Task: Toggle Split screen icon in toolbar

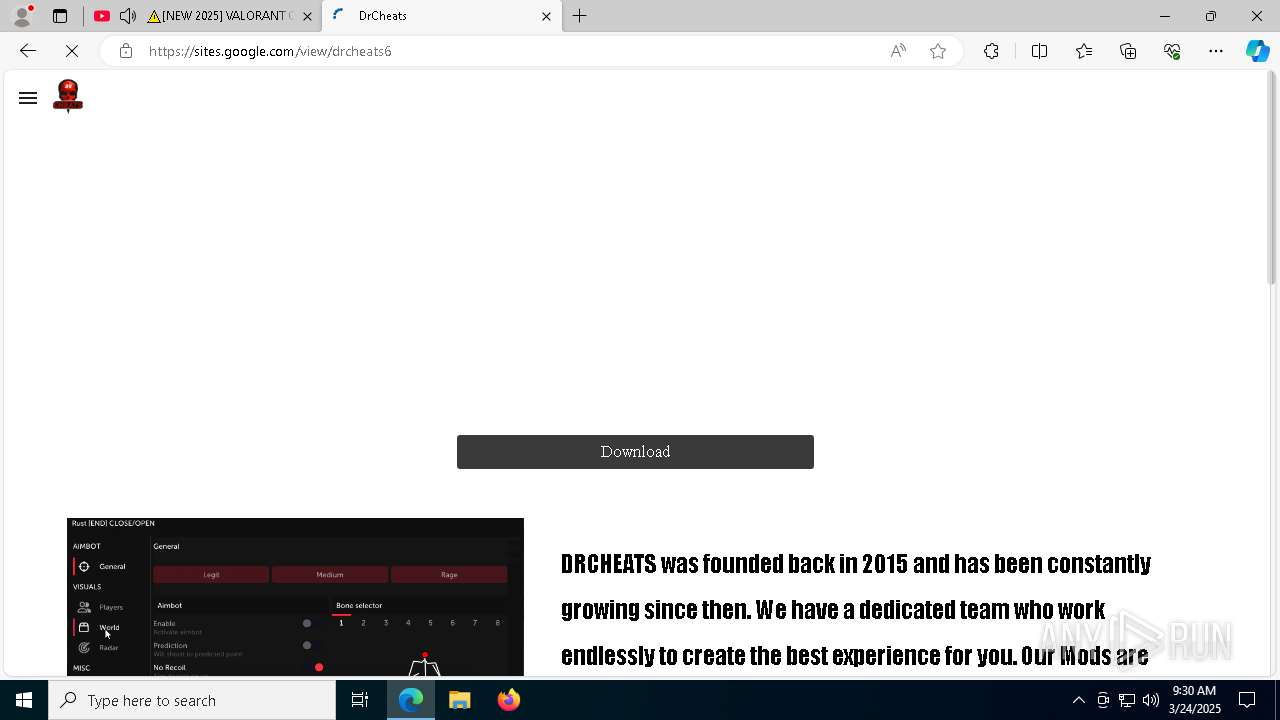Action: point(1039,51)
